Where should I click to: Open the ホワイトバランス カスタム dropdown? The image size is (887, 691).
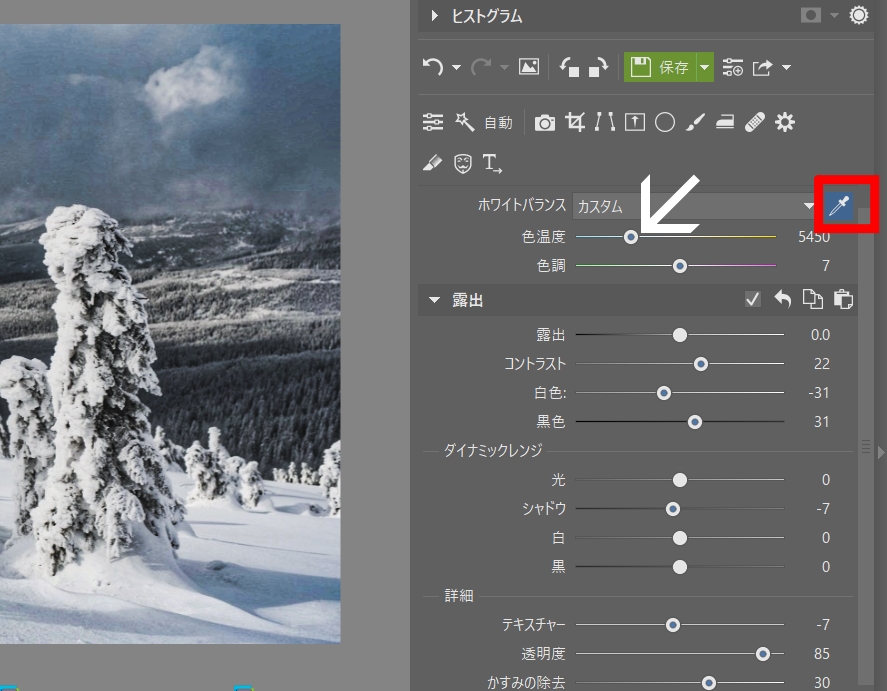[x=695, y=206]
